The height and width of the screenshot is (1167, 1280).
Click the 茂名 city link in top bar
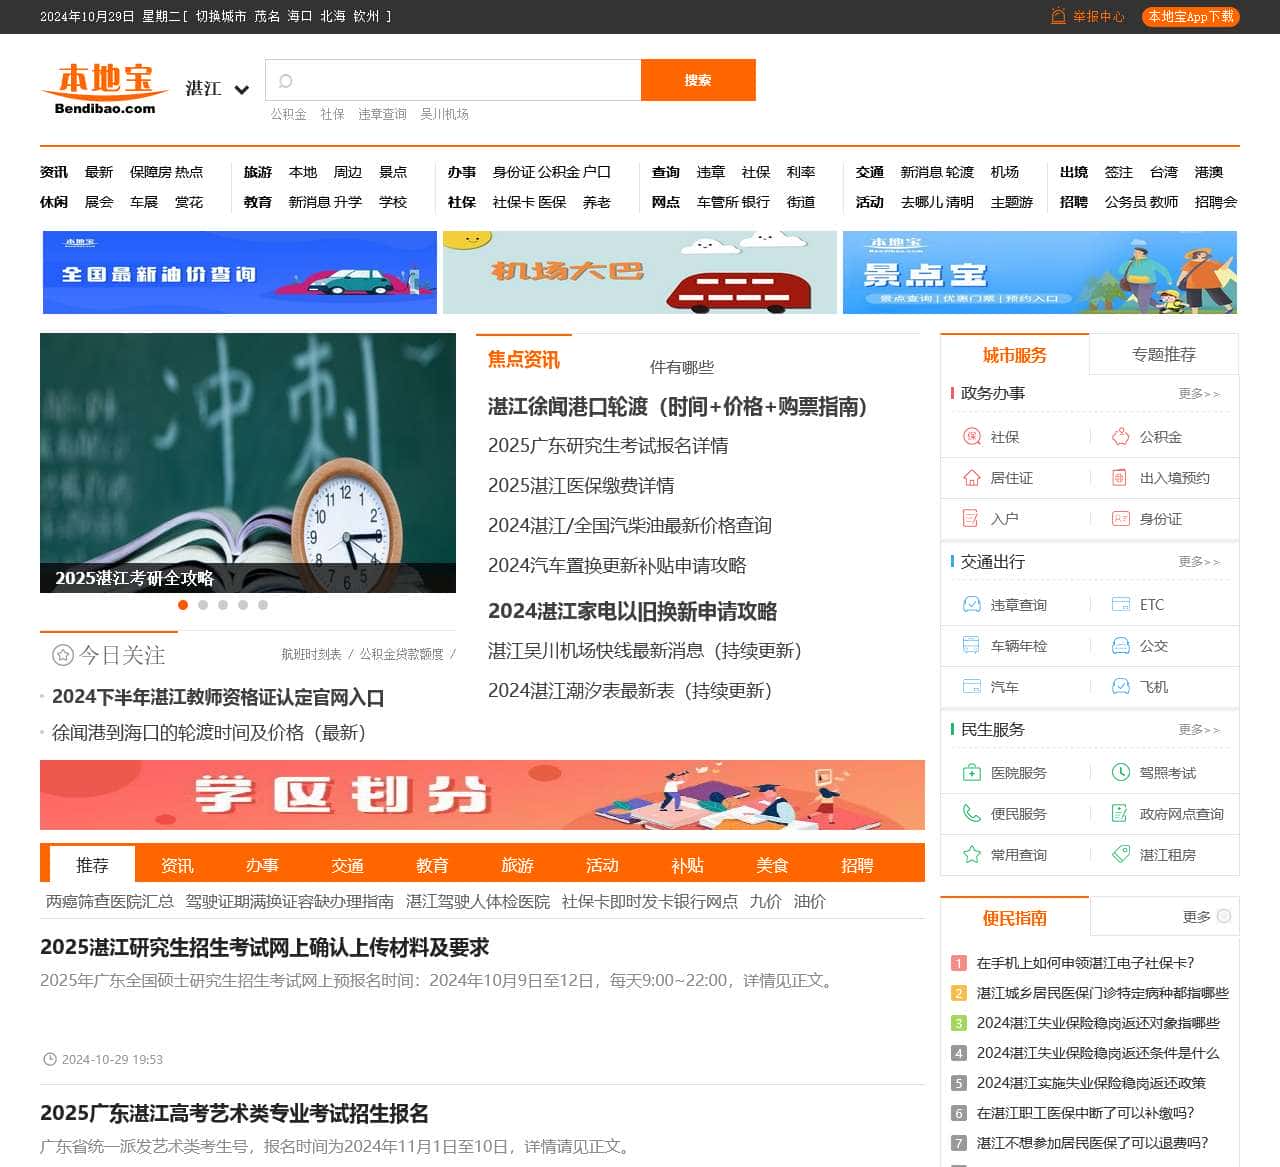(267, 17)
